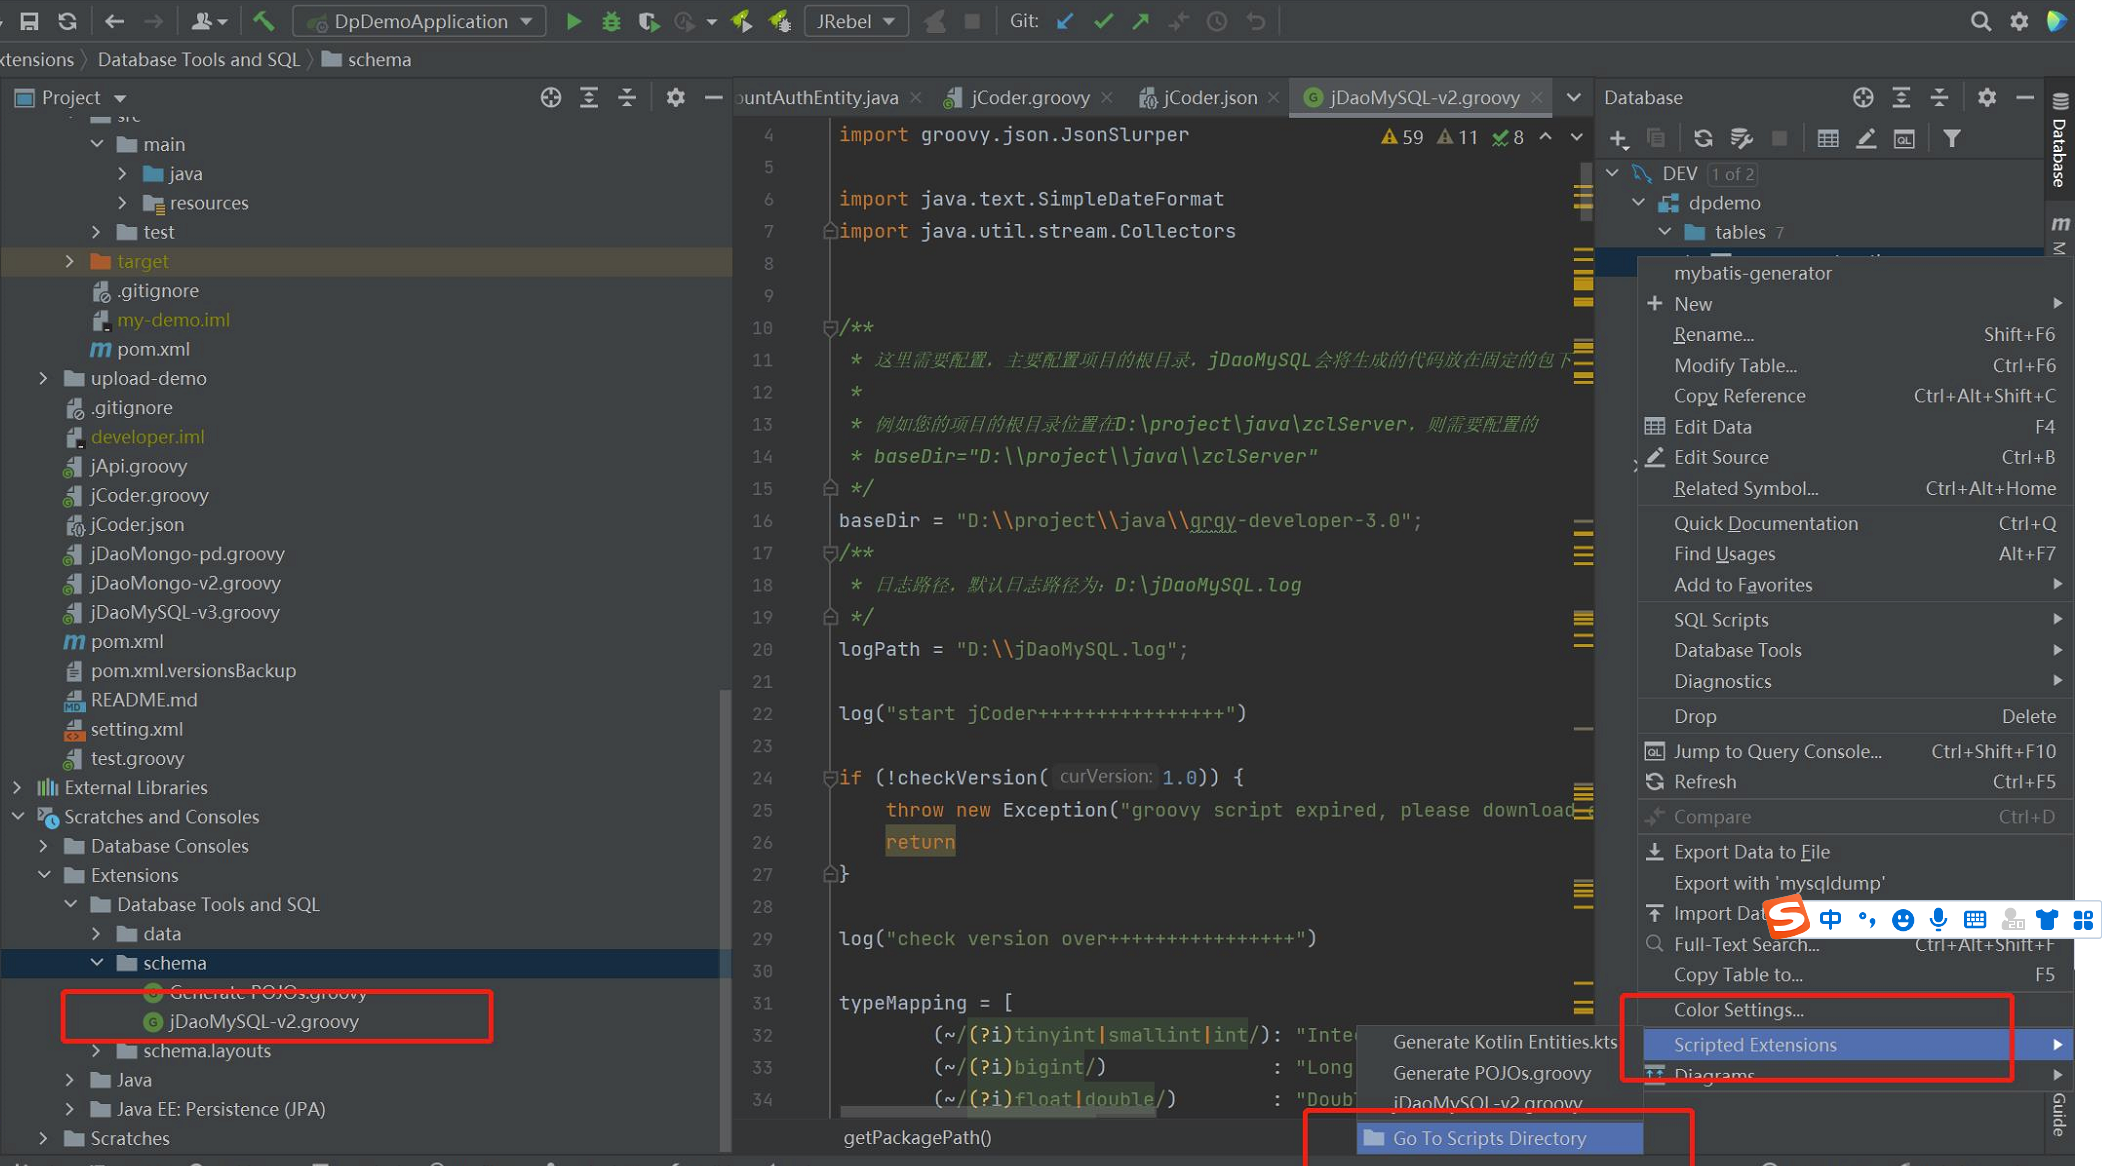Expand the target folder

(70, 261)
